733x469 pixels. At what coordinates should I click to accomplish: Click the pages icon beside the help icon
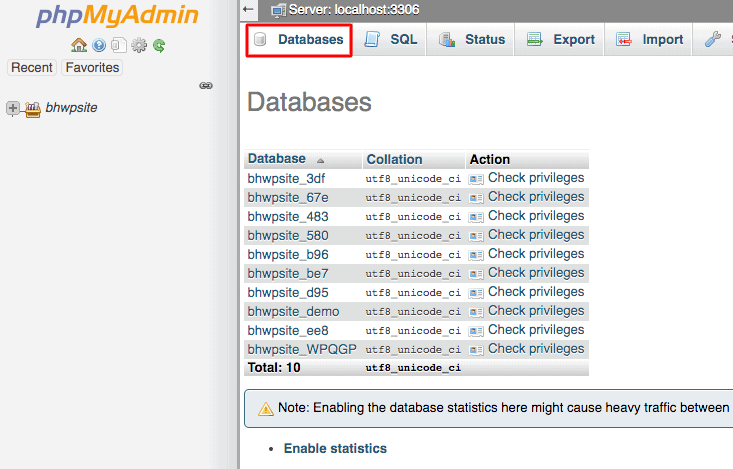pyautogui.click(x=119, y=45)
